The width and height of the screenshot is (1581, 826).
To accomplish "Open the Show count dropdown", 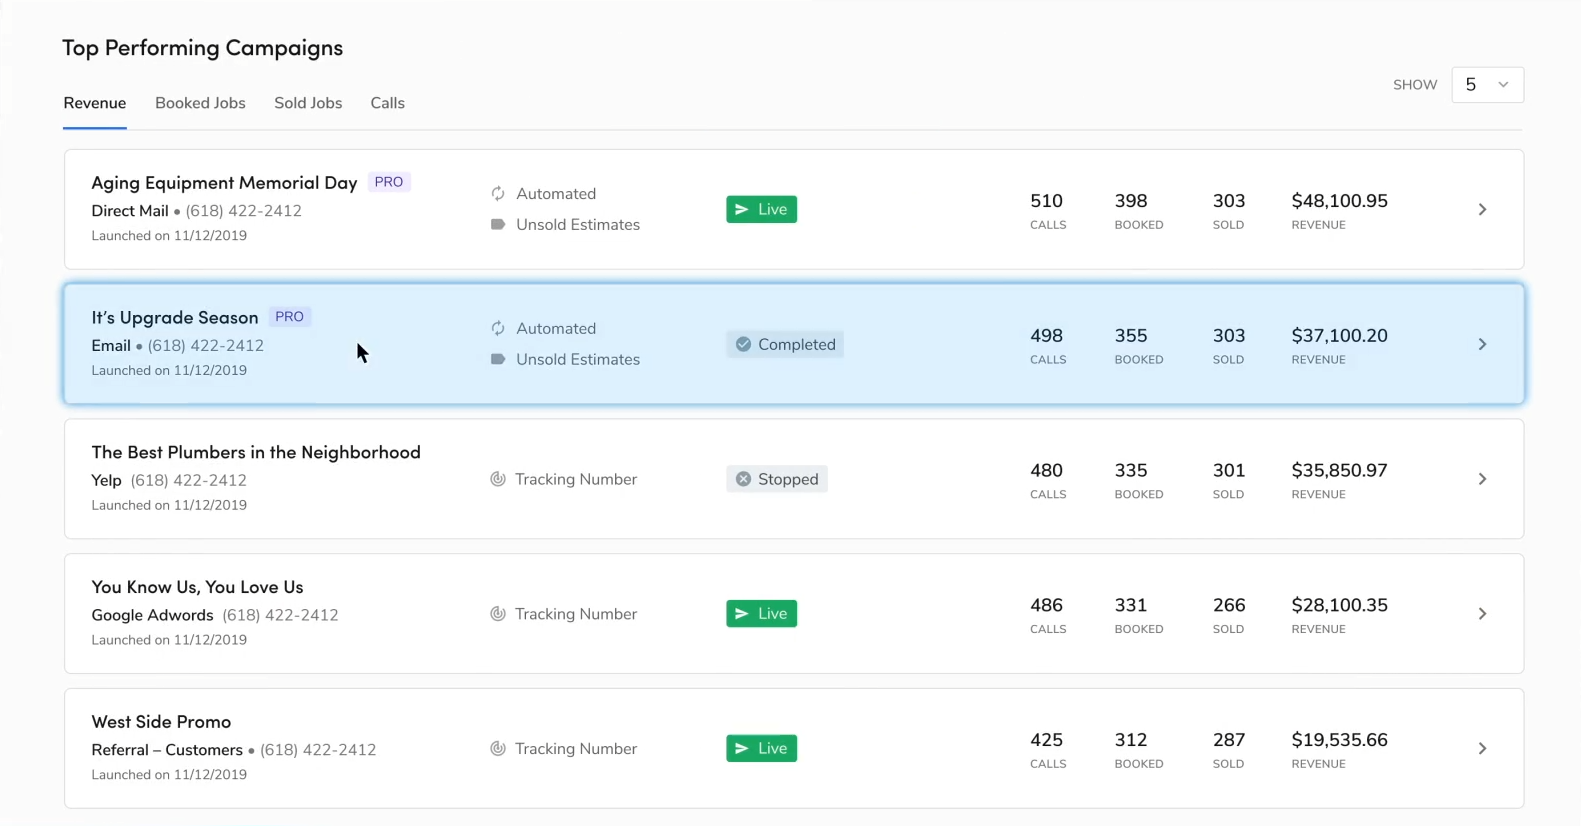I will 1487,85.
